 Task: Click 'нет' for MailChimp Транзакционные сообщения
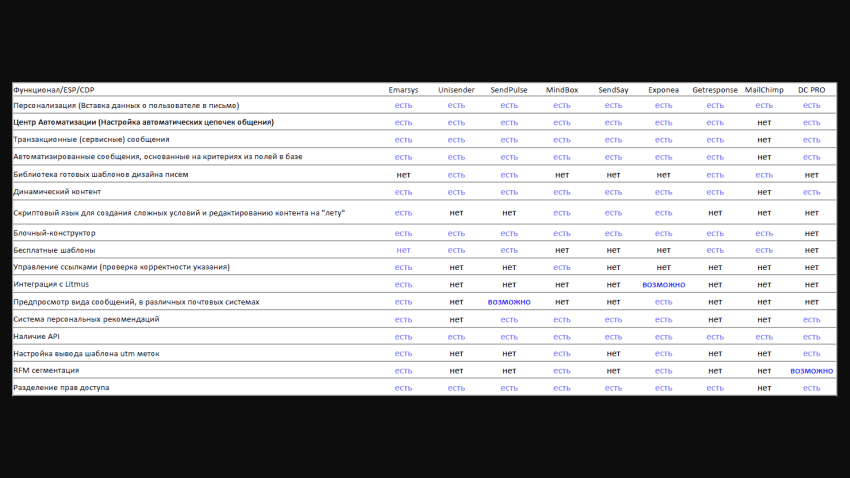[764, 140]
